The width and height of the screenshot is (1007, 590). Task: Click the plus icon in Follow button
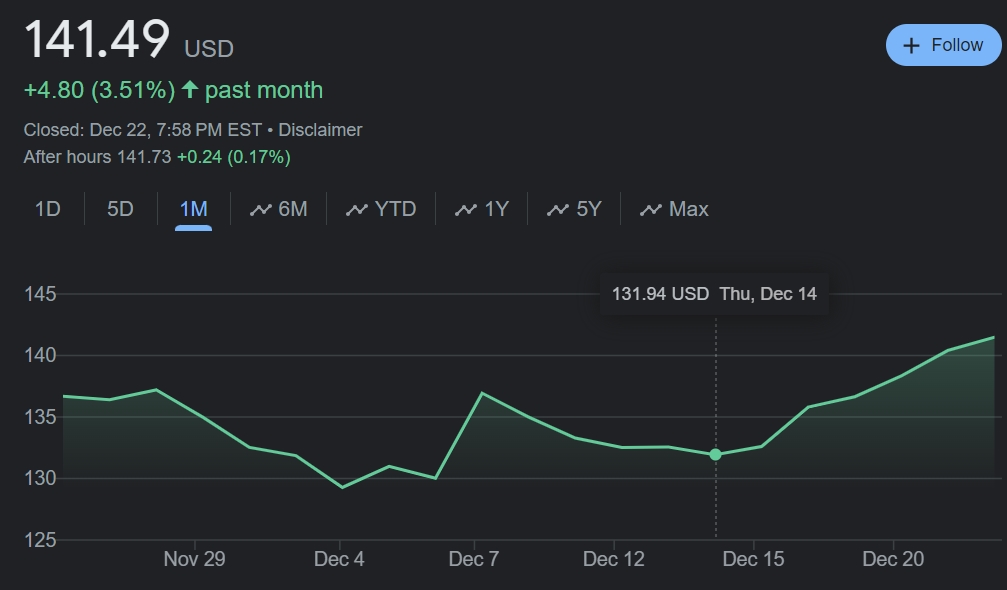click(x=911, y=46)
